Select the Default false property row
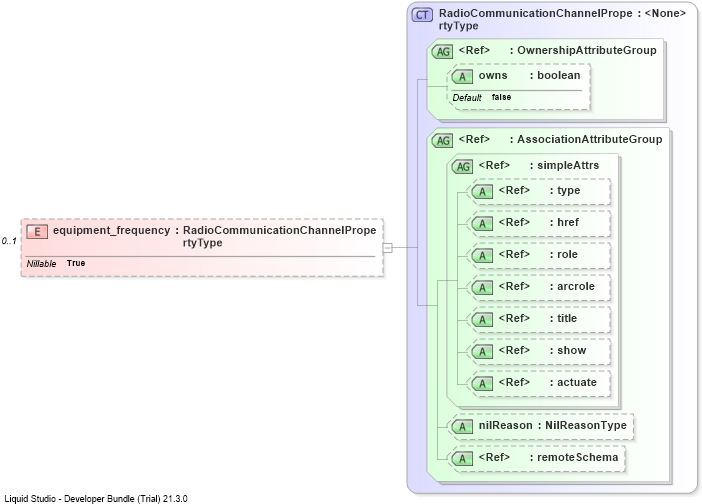The height and width of the screenshot is (504, 702). pos(482,97)
